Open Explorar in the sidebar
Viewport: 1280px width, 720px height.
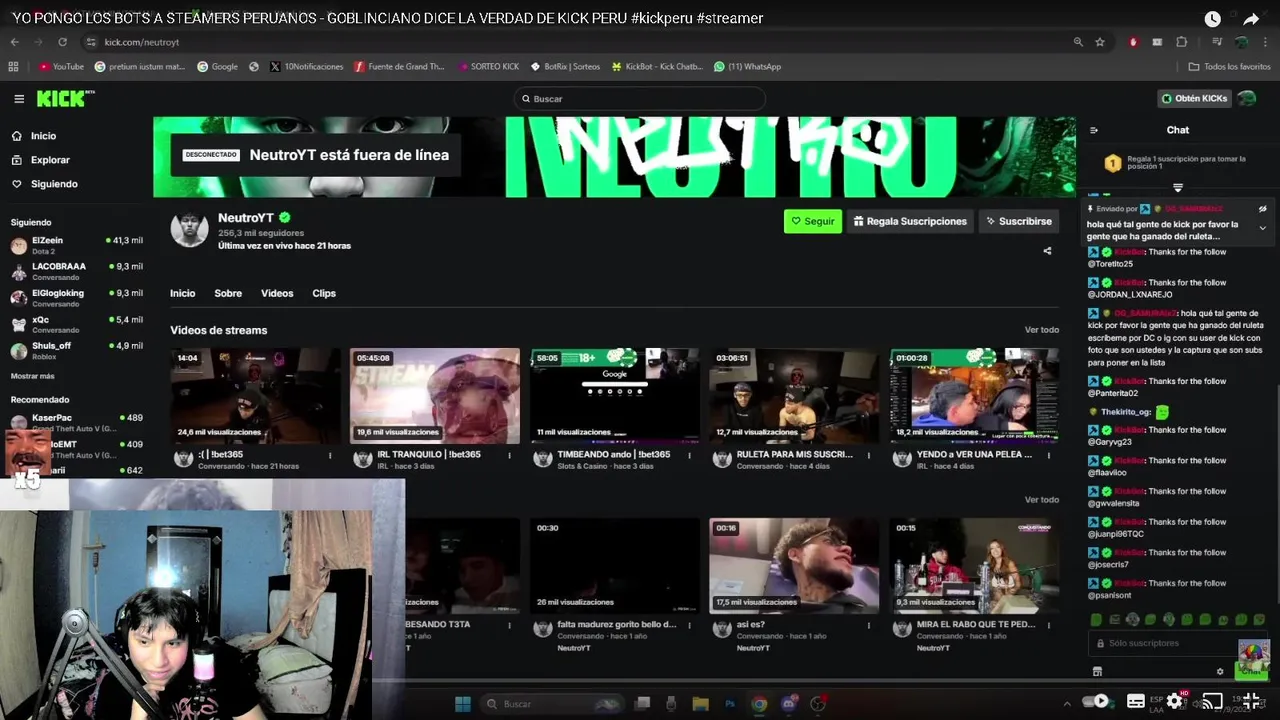tap(41, 160)
